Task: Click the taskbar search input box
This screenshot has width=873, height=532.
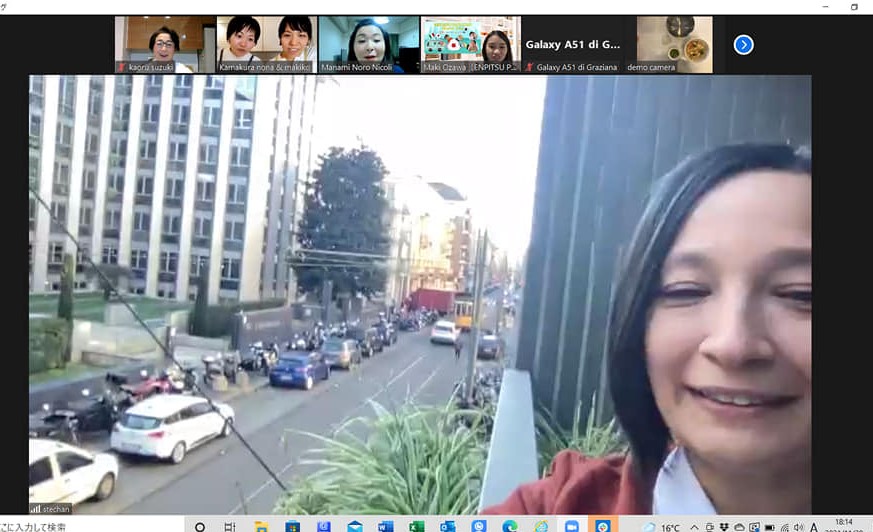Action: click(90, 526)
